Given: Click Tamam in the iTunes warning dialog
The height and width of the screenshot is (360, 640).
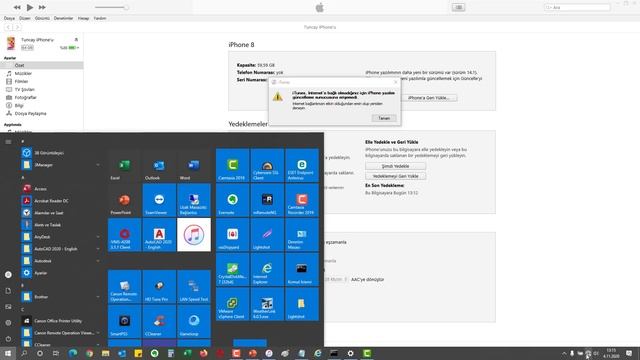Looking at the screenshot, I should [x=384, y=118].
